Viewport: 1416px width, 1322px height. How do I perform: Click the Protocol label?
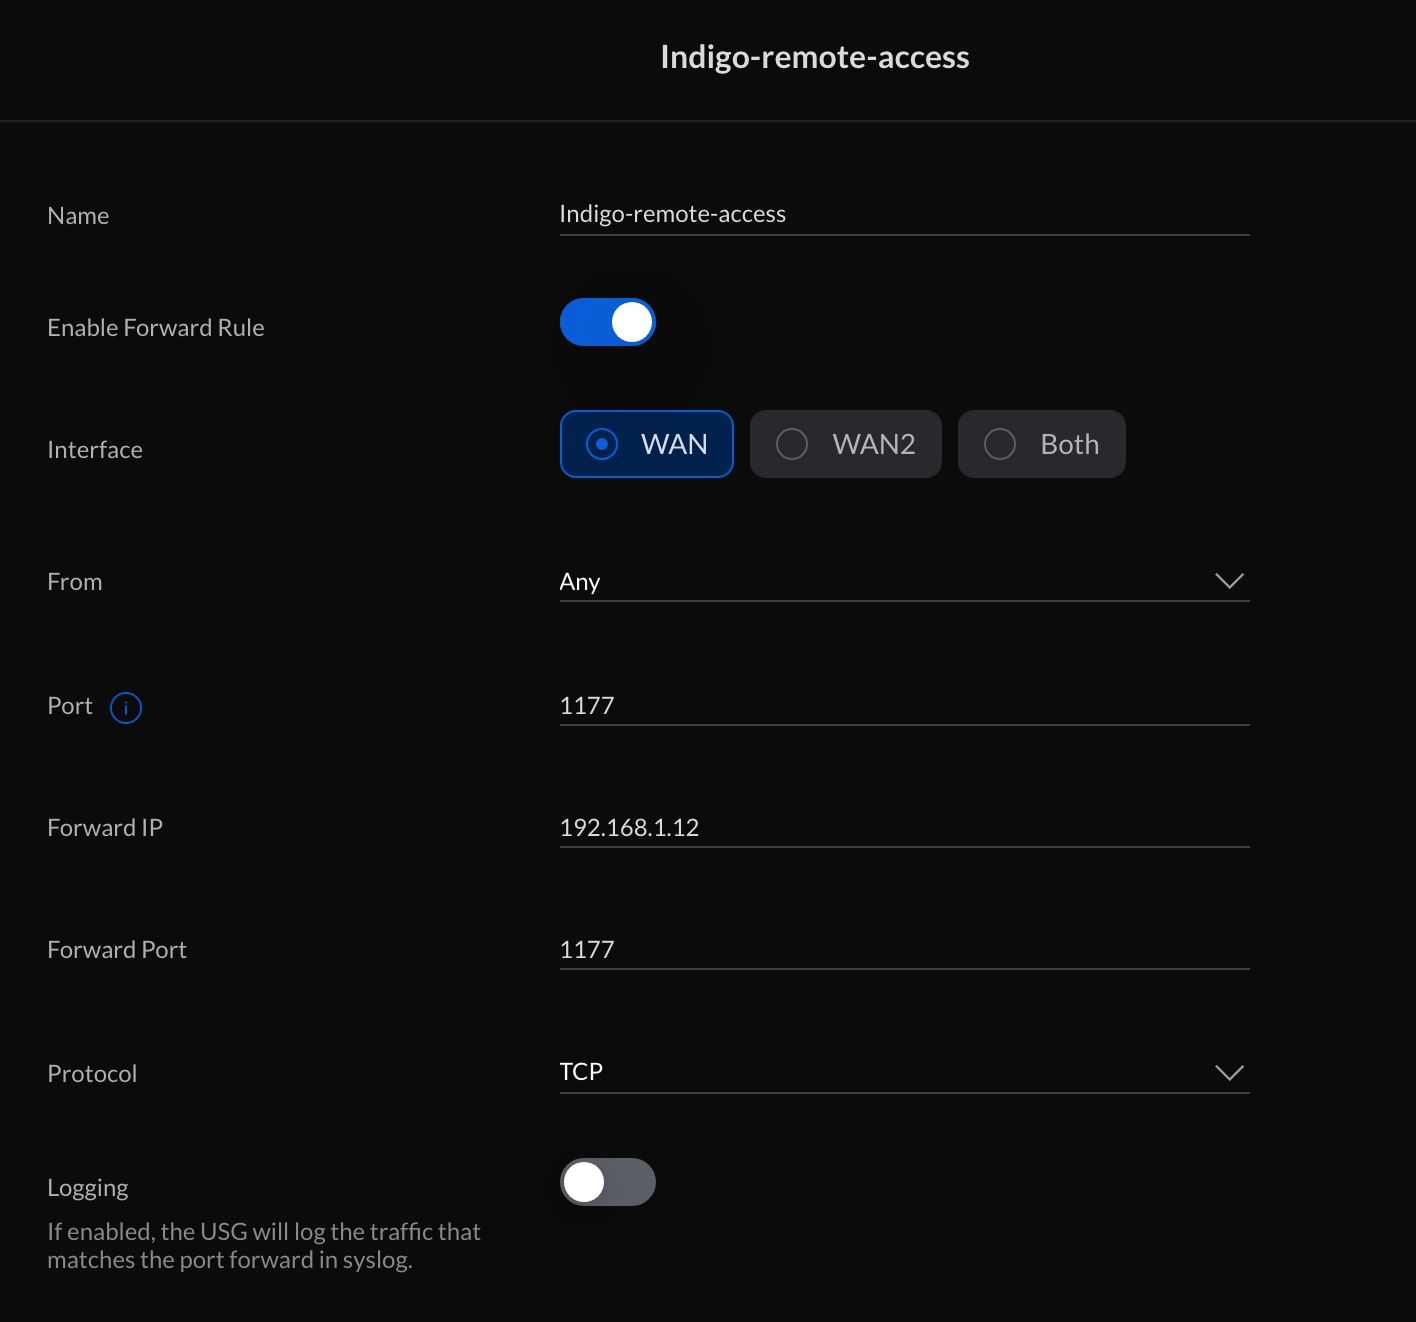[x=92, y=1073]
